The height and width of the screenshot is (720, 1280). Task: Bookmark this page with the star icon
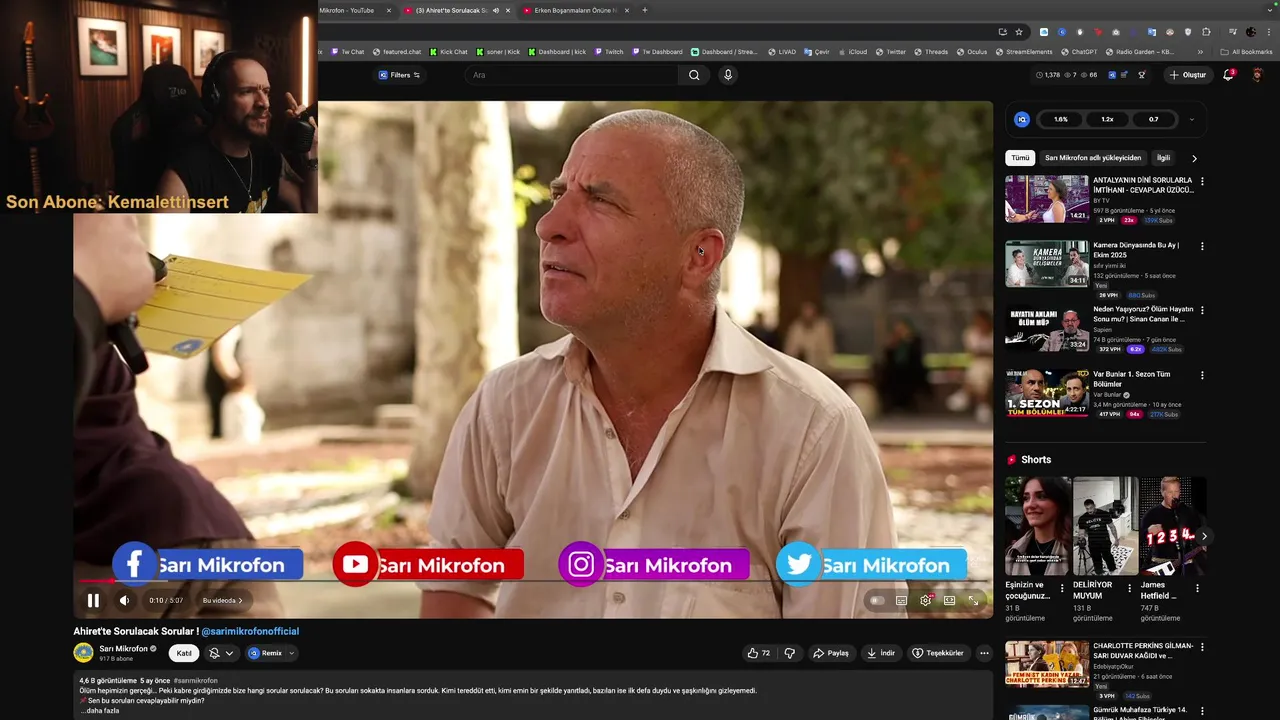pyautogui.click(x=1019, y=32)
